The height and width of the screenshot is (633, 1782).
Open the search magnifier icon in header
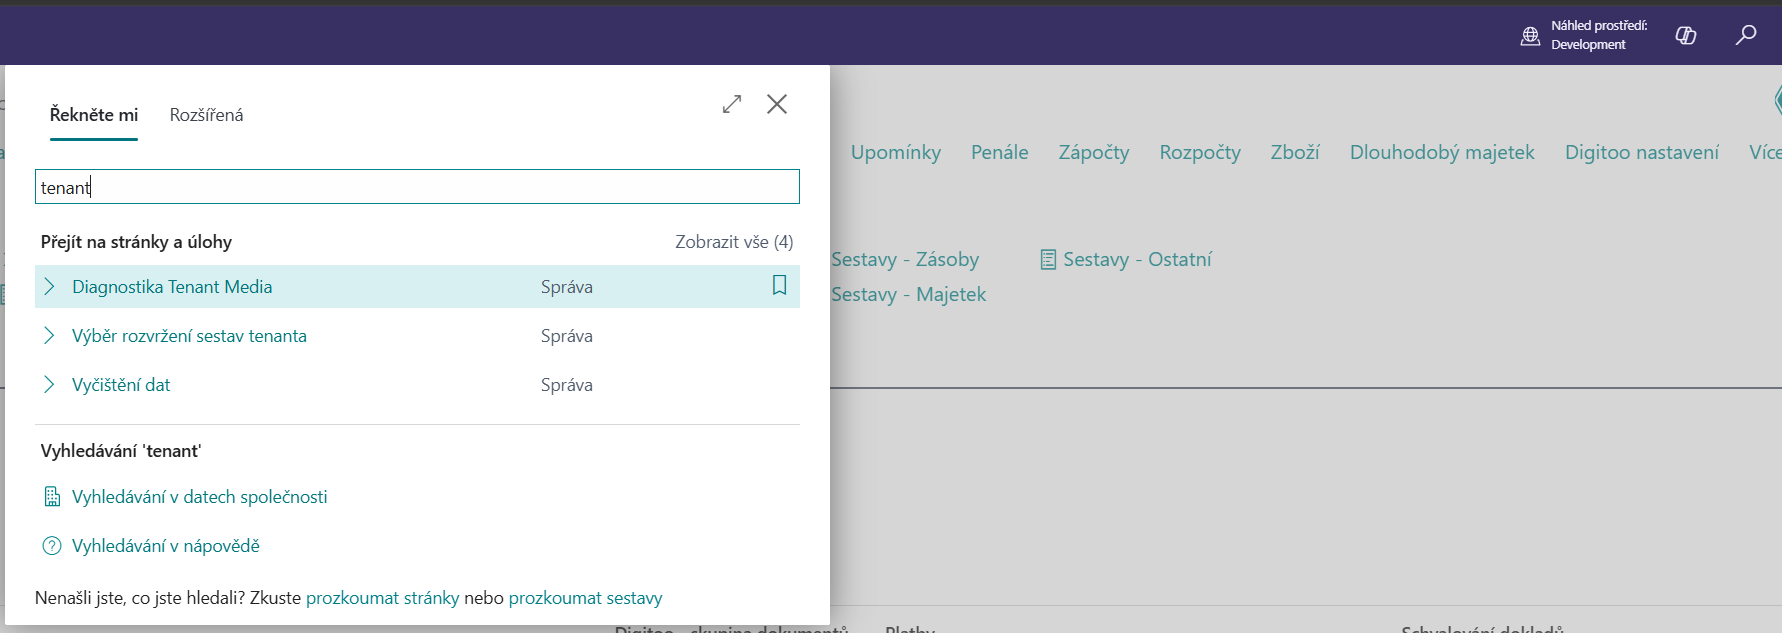pyautogui.click(x=1745, y=35)
